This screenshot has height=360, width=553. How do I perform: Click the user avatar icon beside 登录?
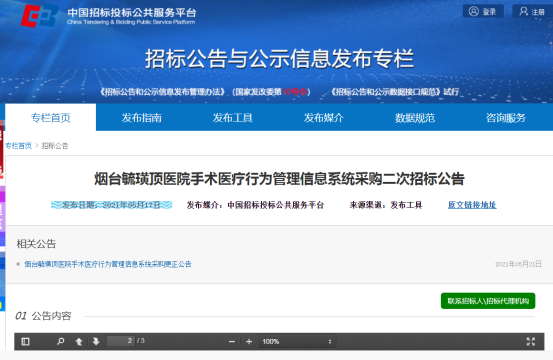474,11
